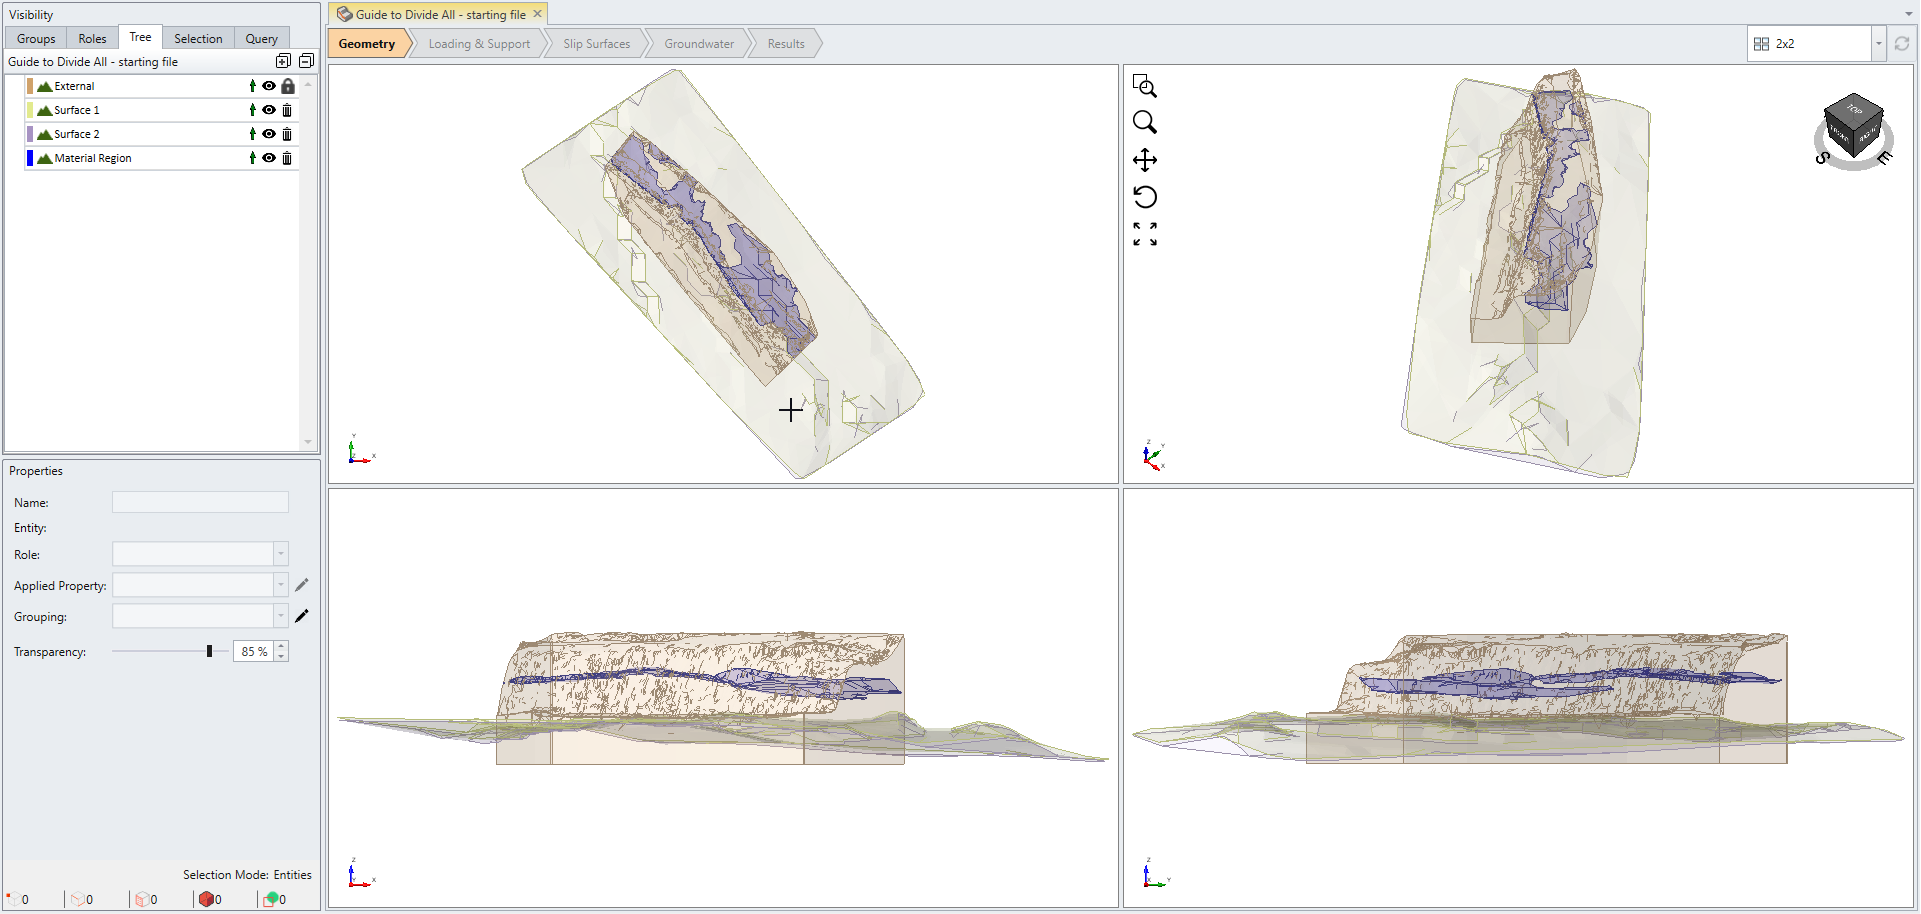Edit the Applied Property with the pencil icon
Image resolution: width=1921 pixels, height=914 pixels.
303,585
